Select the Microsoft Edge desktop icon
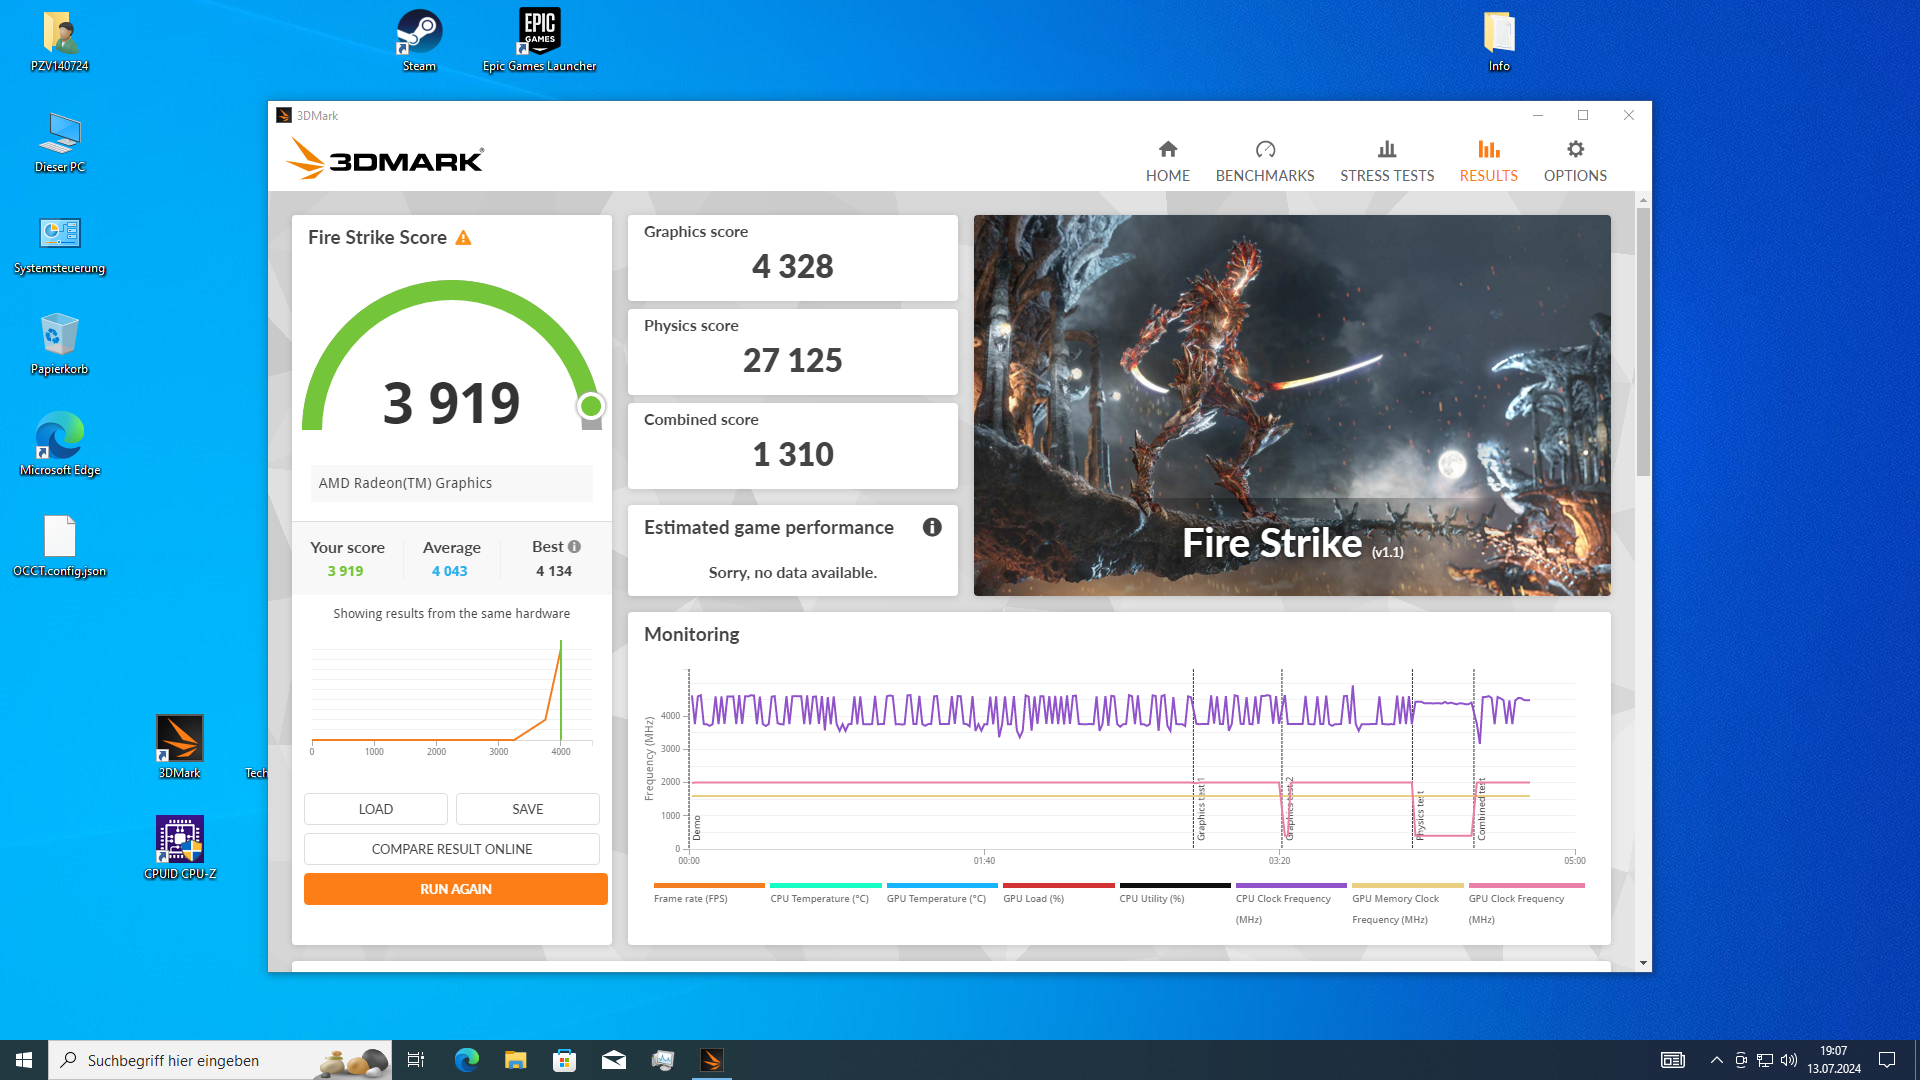 point(60,445)
